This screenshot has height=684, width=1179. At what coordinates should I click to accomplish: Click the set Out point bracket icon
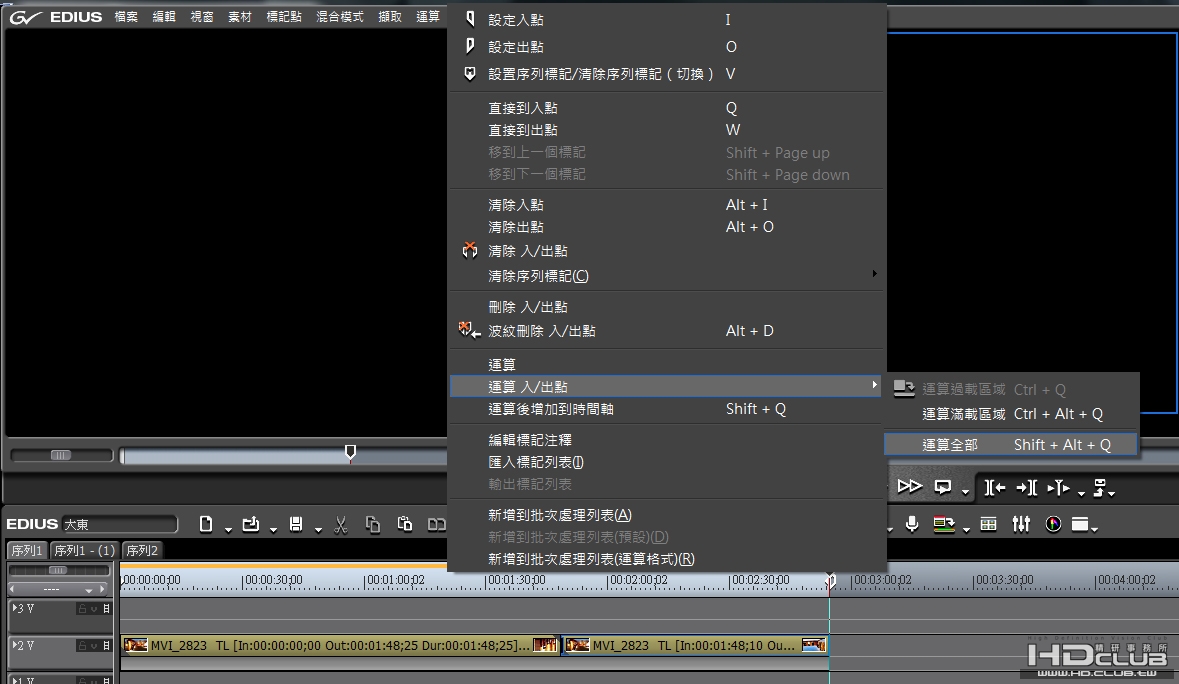point(1027,488)
